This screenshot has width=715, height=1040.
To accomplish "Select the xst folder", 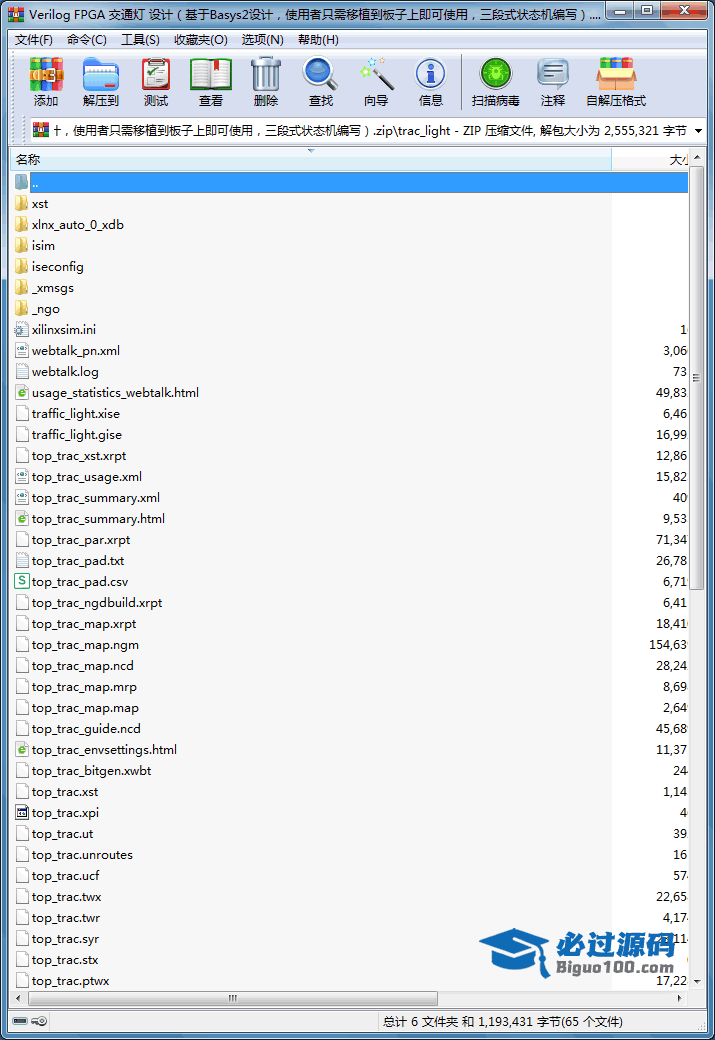I will click(40, 204).
